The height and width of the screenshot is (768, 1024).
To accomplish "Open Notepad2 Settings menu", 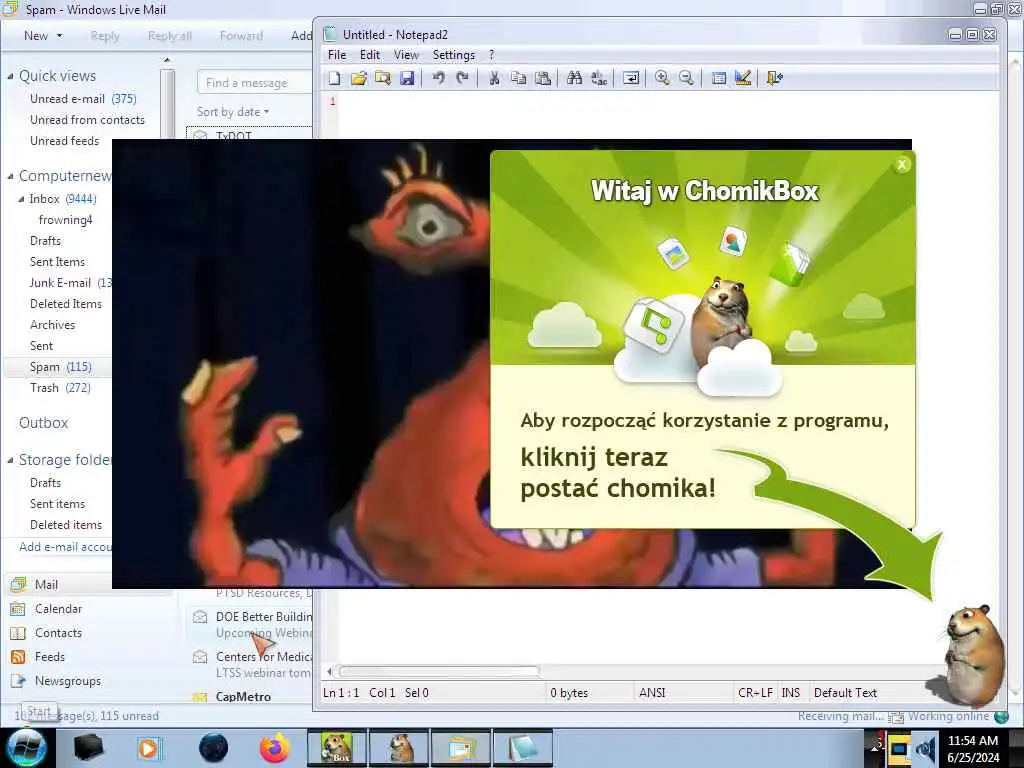I will 453,55.
